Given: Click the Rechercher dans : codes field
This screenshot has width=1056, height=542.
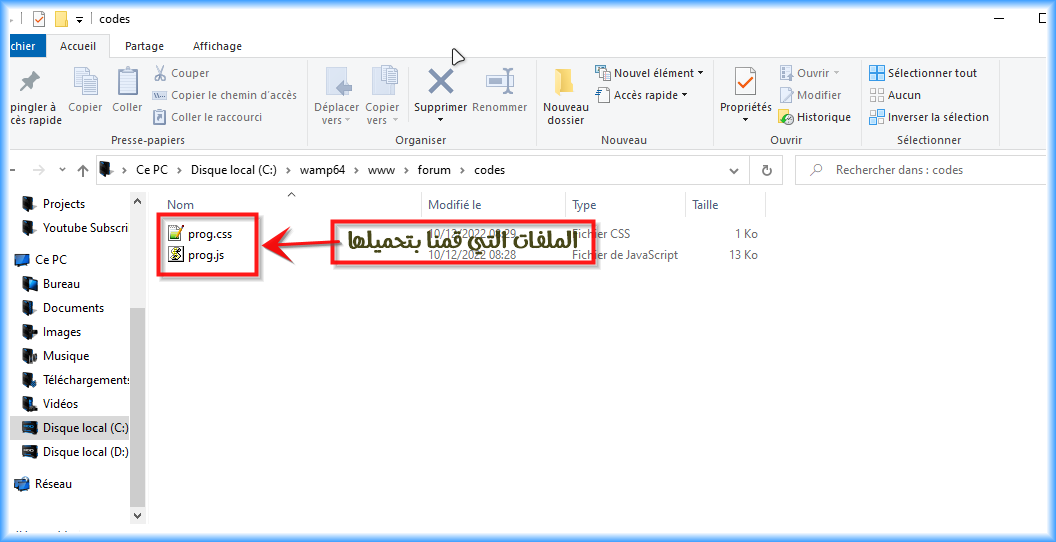Looking at the screenshot, I should tap(923, 170).
